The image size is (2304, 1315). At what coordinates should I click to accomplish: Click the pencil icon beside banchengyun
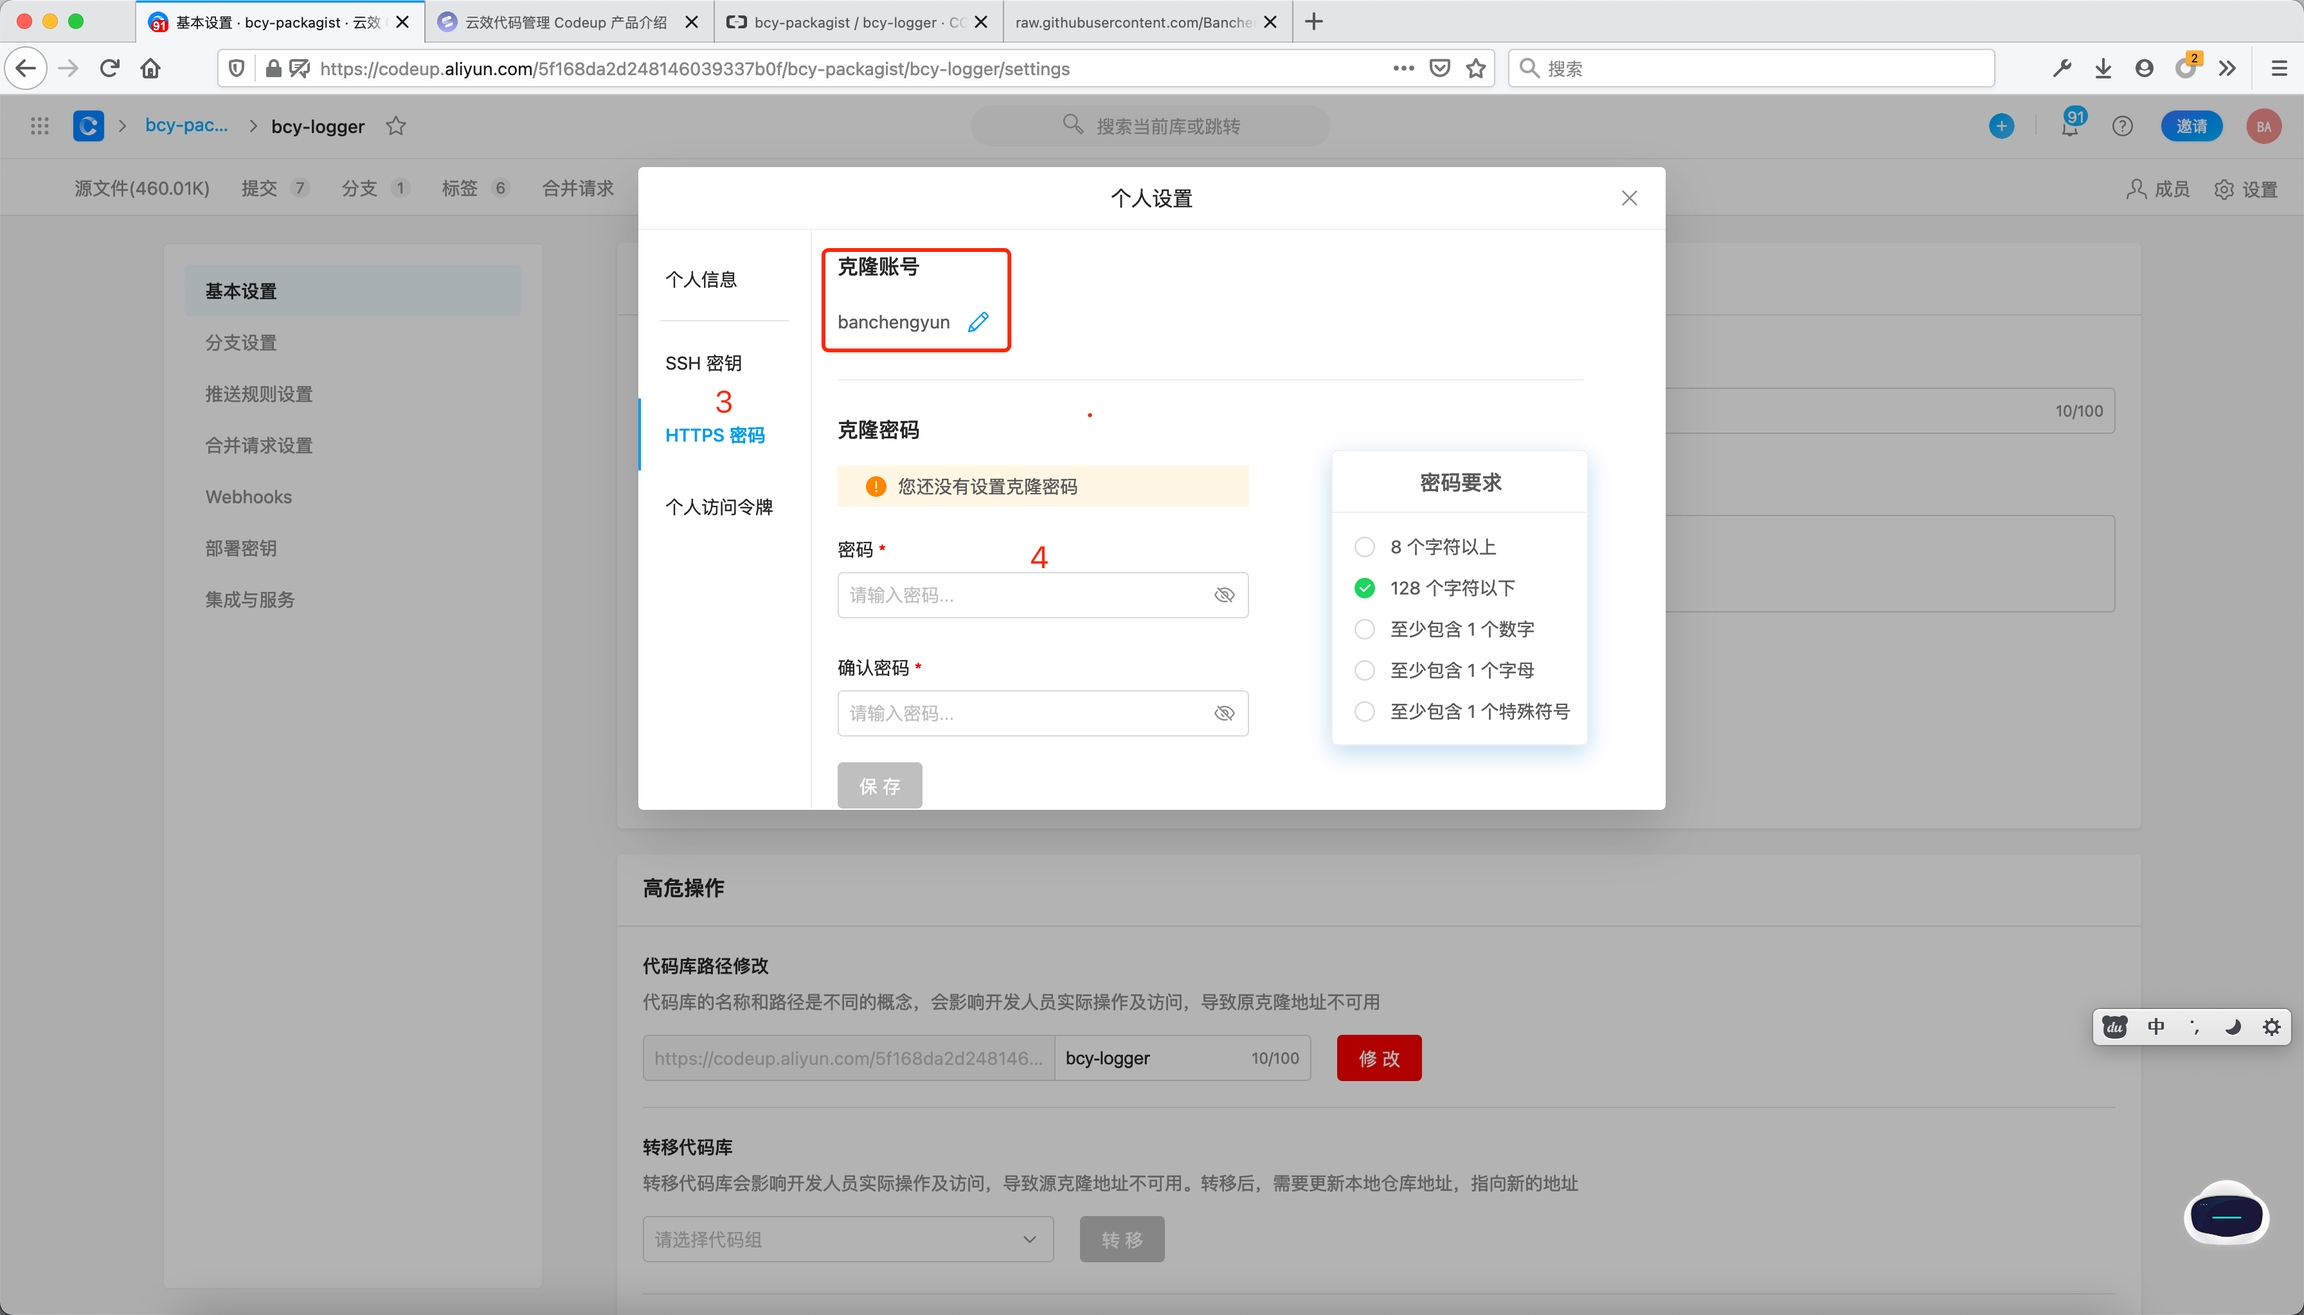pyautogui.click(x=978, y=322)
